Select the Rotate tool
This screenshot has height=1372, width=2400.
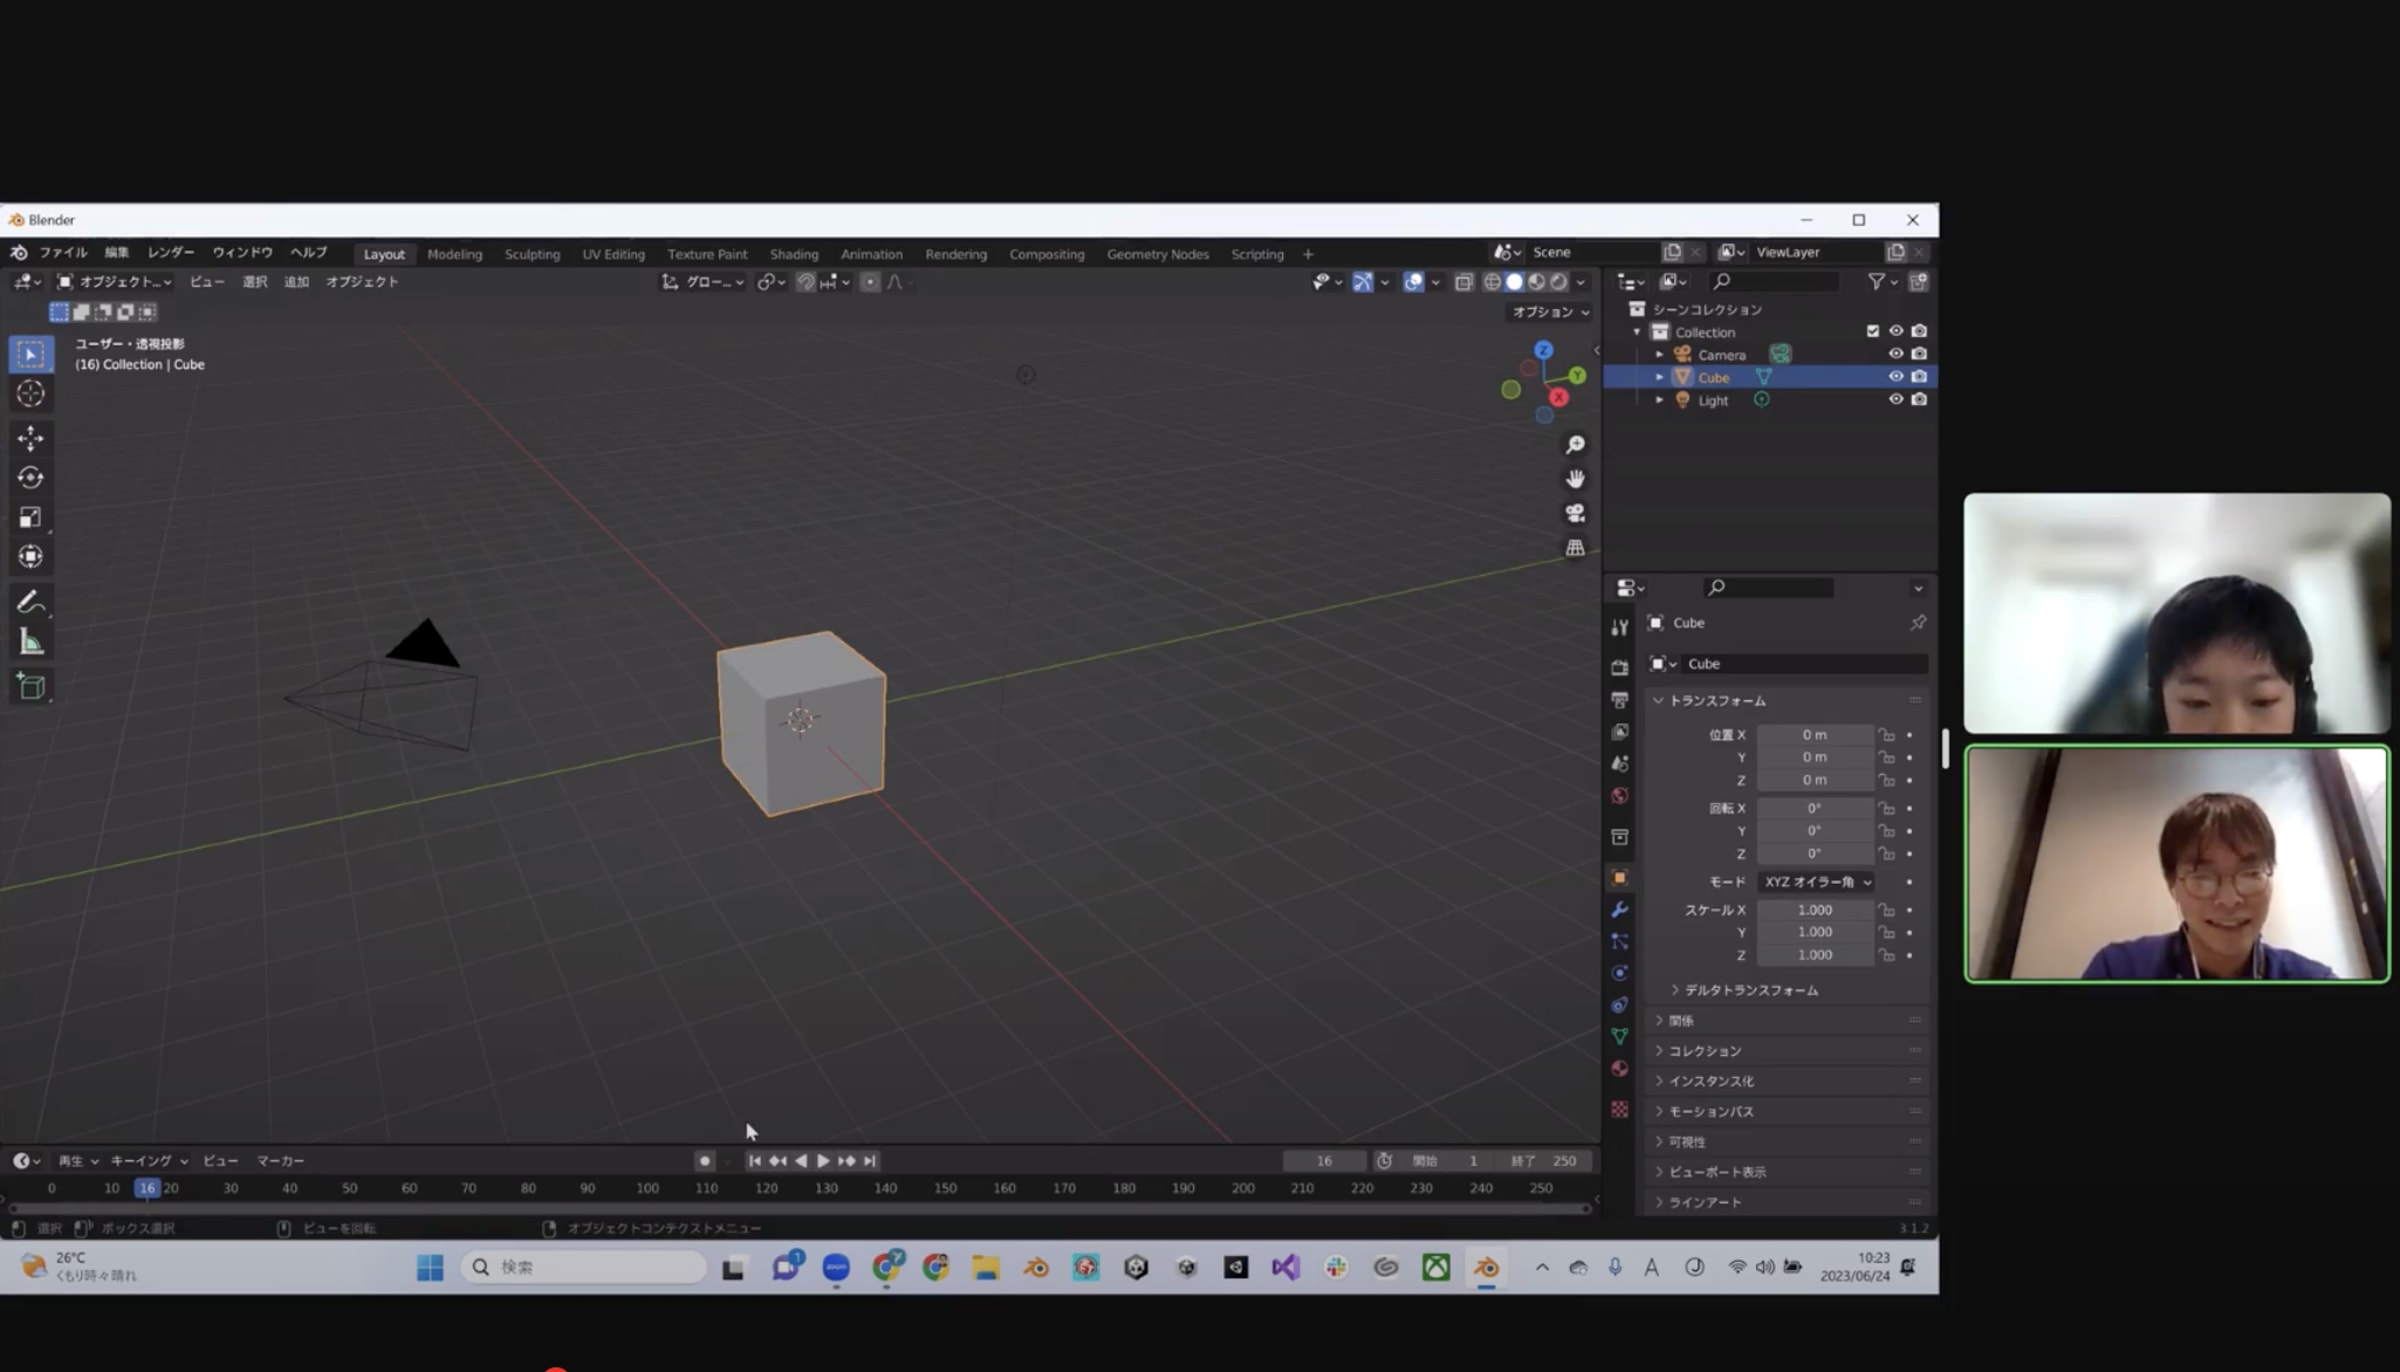coord(30,478)
